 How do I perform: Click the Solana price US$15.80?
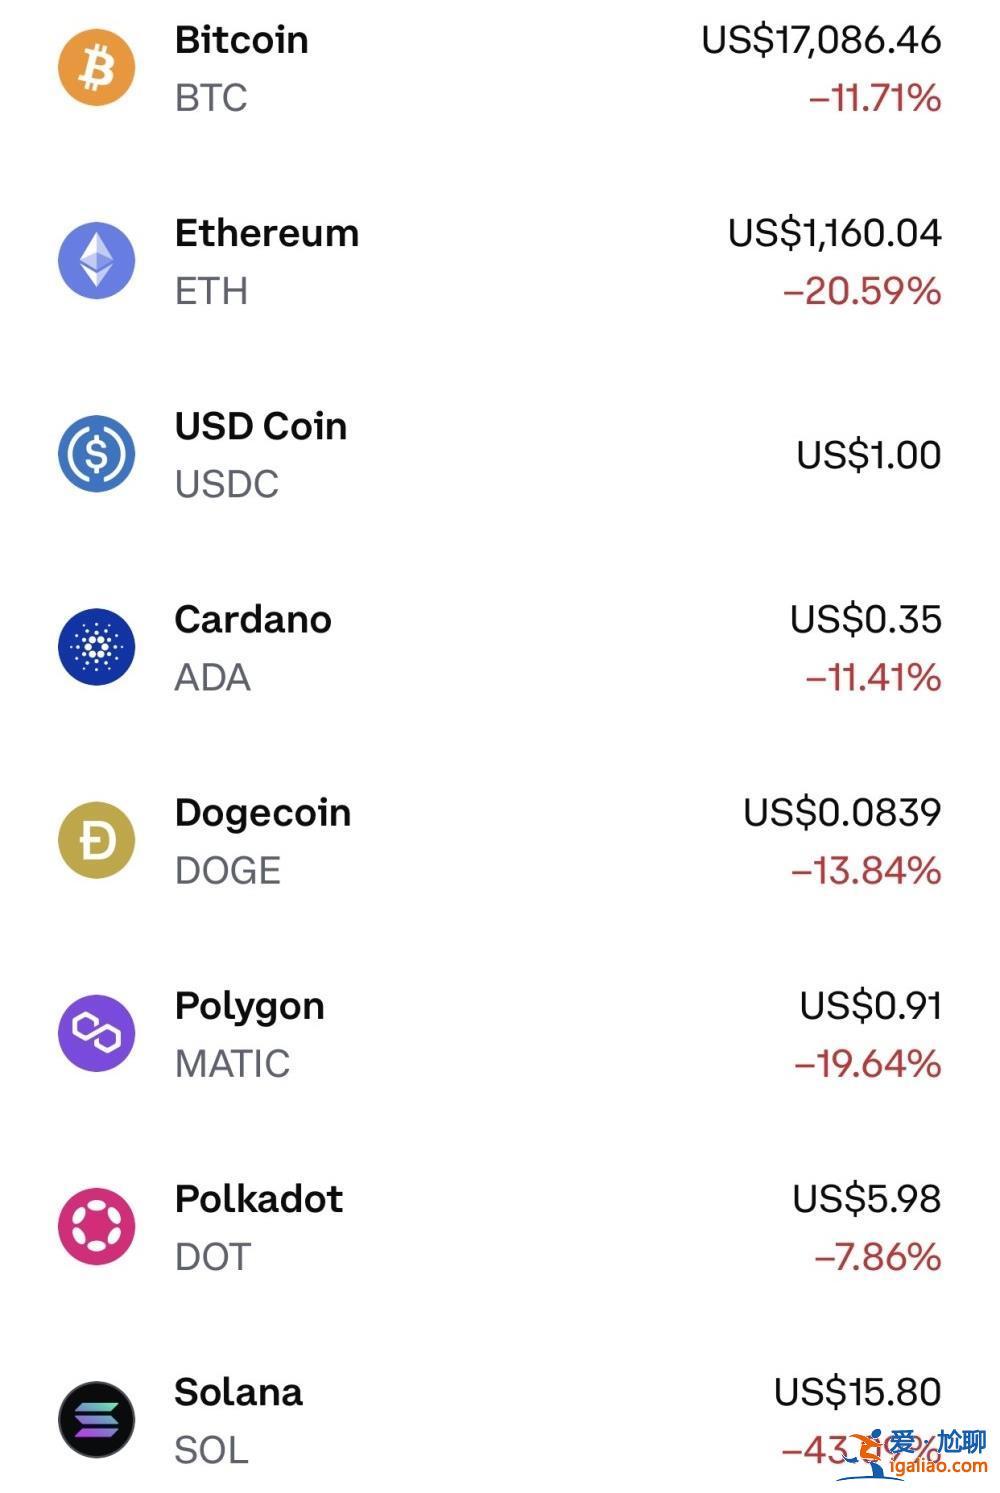click(x=857, y=1392)
